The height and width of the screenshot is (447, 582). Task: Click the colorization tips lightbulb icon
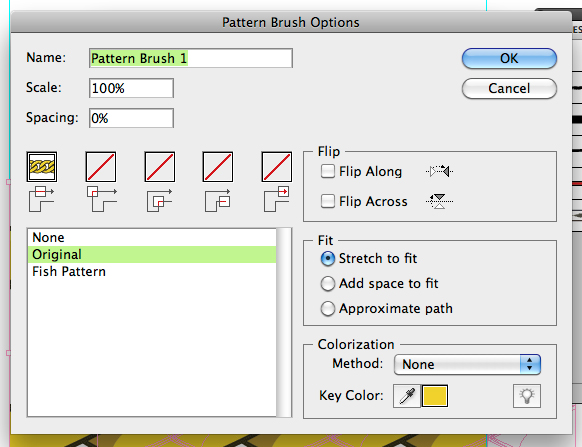[527, 396]
